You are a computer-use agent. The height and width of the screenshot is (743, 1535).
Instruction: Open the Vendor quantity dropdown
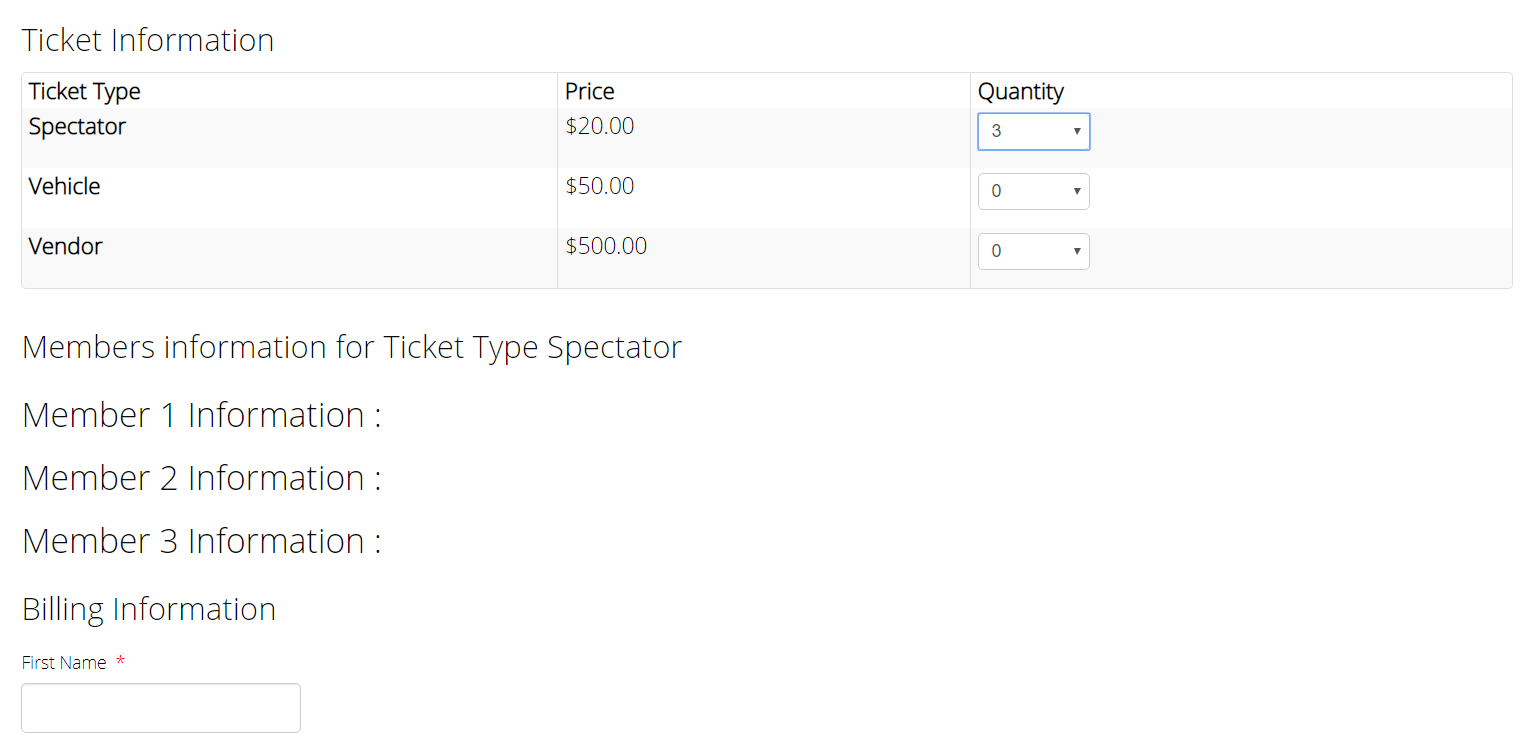(x=1033, y=252)
